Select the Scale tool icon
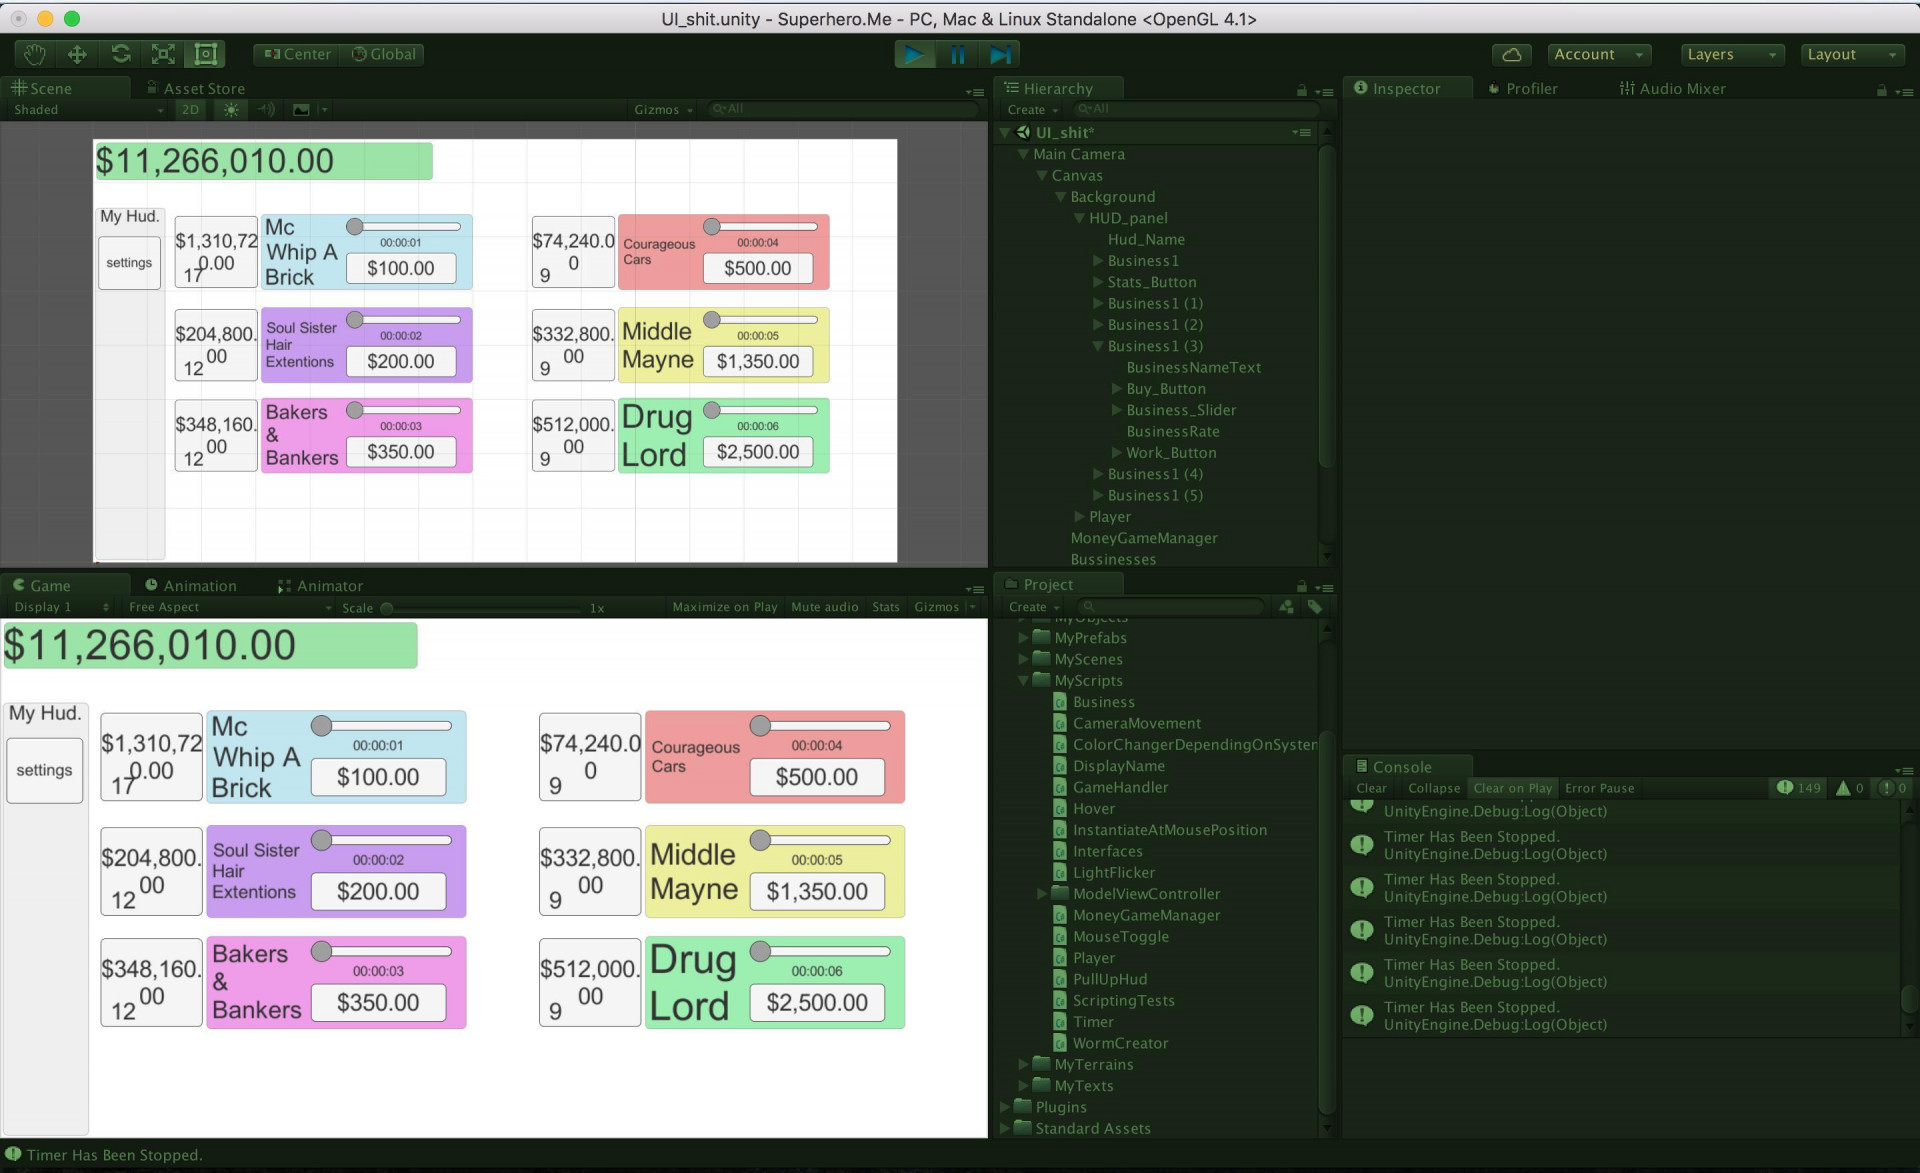Viewport: 1920px width, 1173px height. [163, 54]
